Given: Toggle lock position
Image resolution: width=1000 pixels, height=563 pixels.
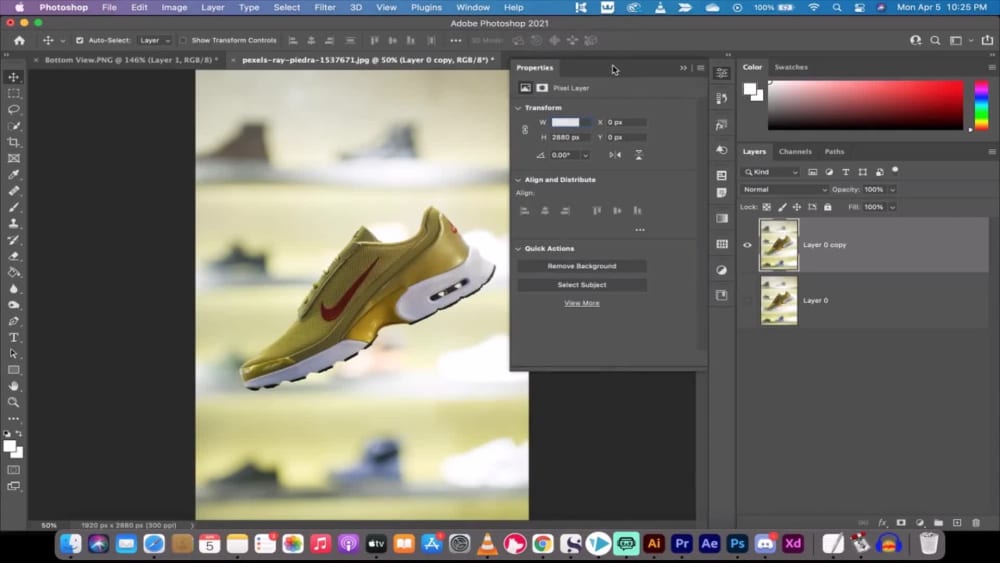Looking at the screenshot, I should (x=797, y=207).
